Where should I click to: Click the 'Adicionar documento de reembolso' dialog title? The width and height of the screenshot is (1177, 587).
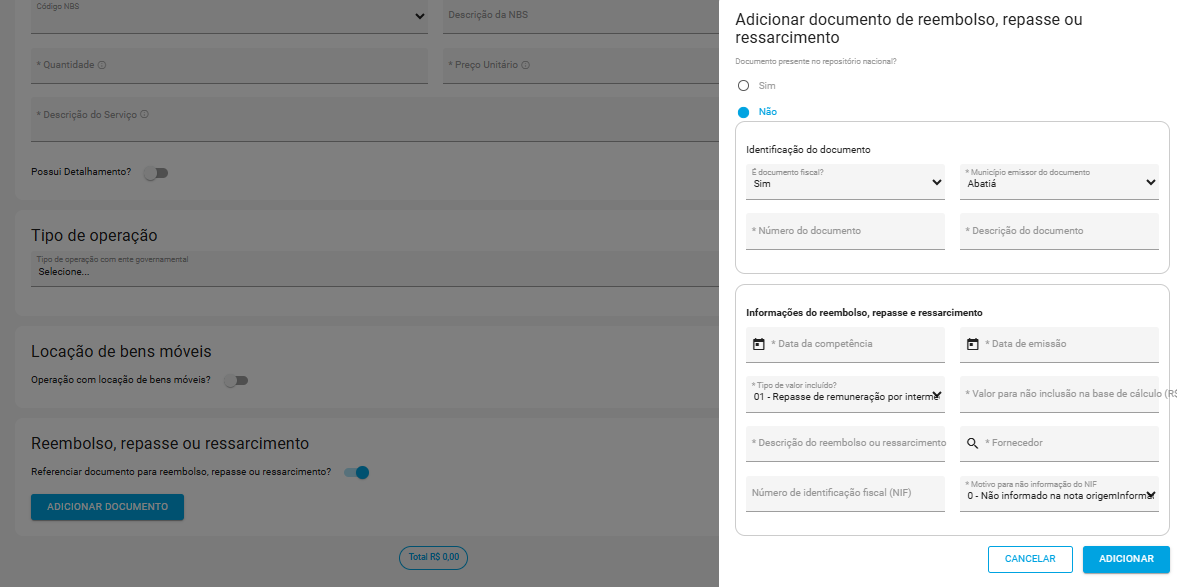click(909, 29)
